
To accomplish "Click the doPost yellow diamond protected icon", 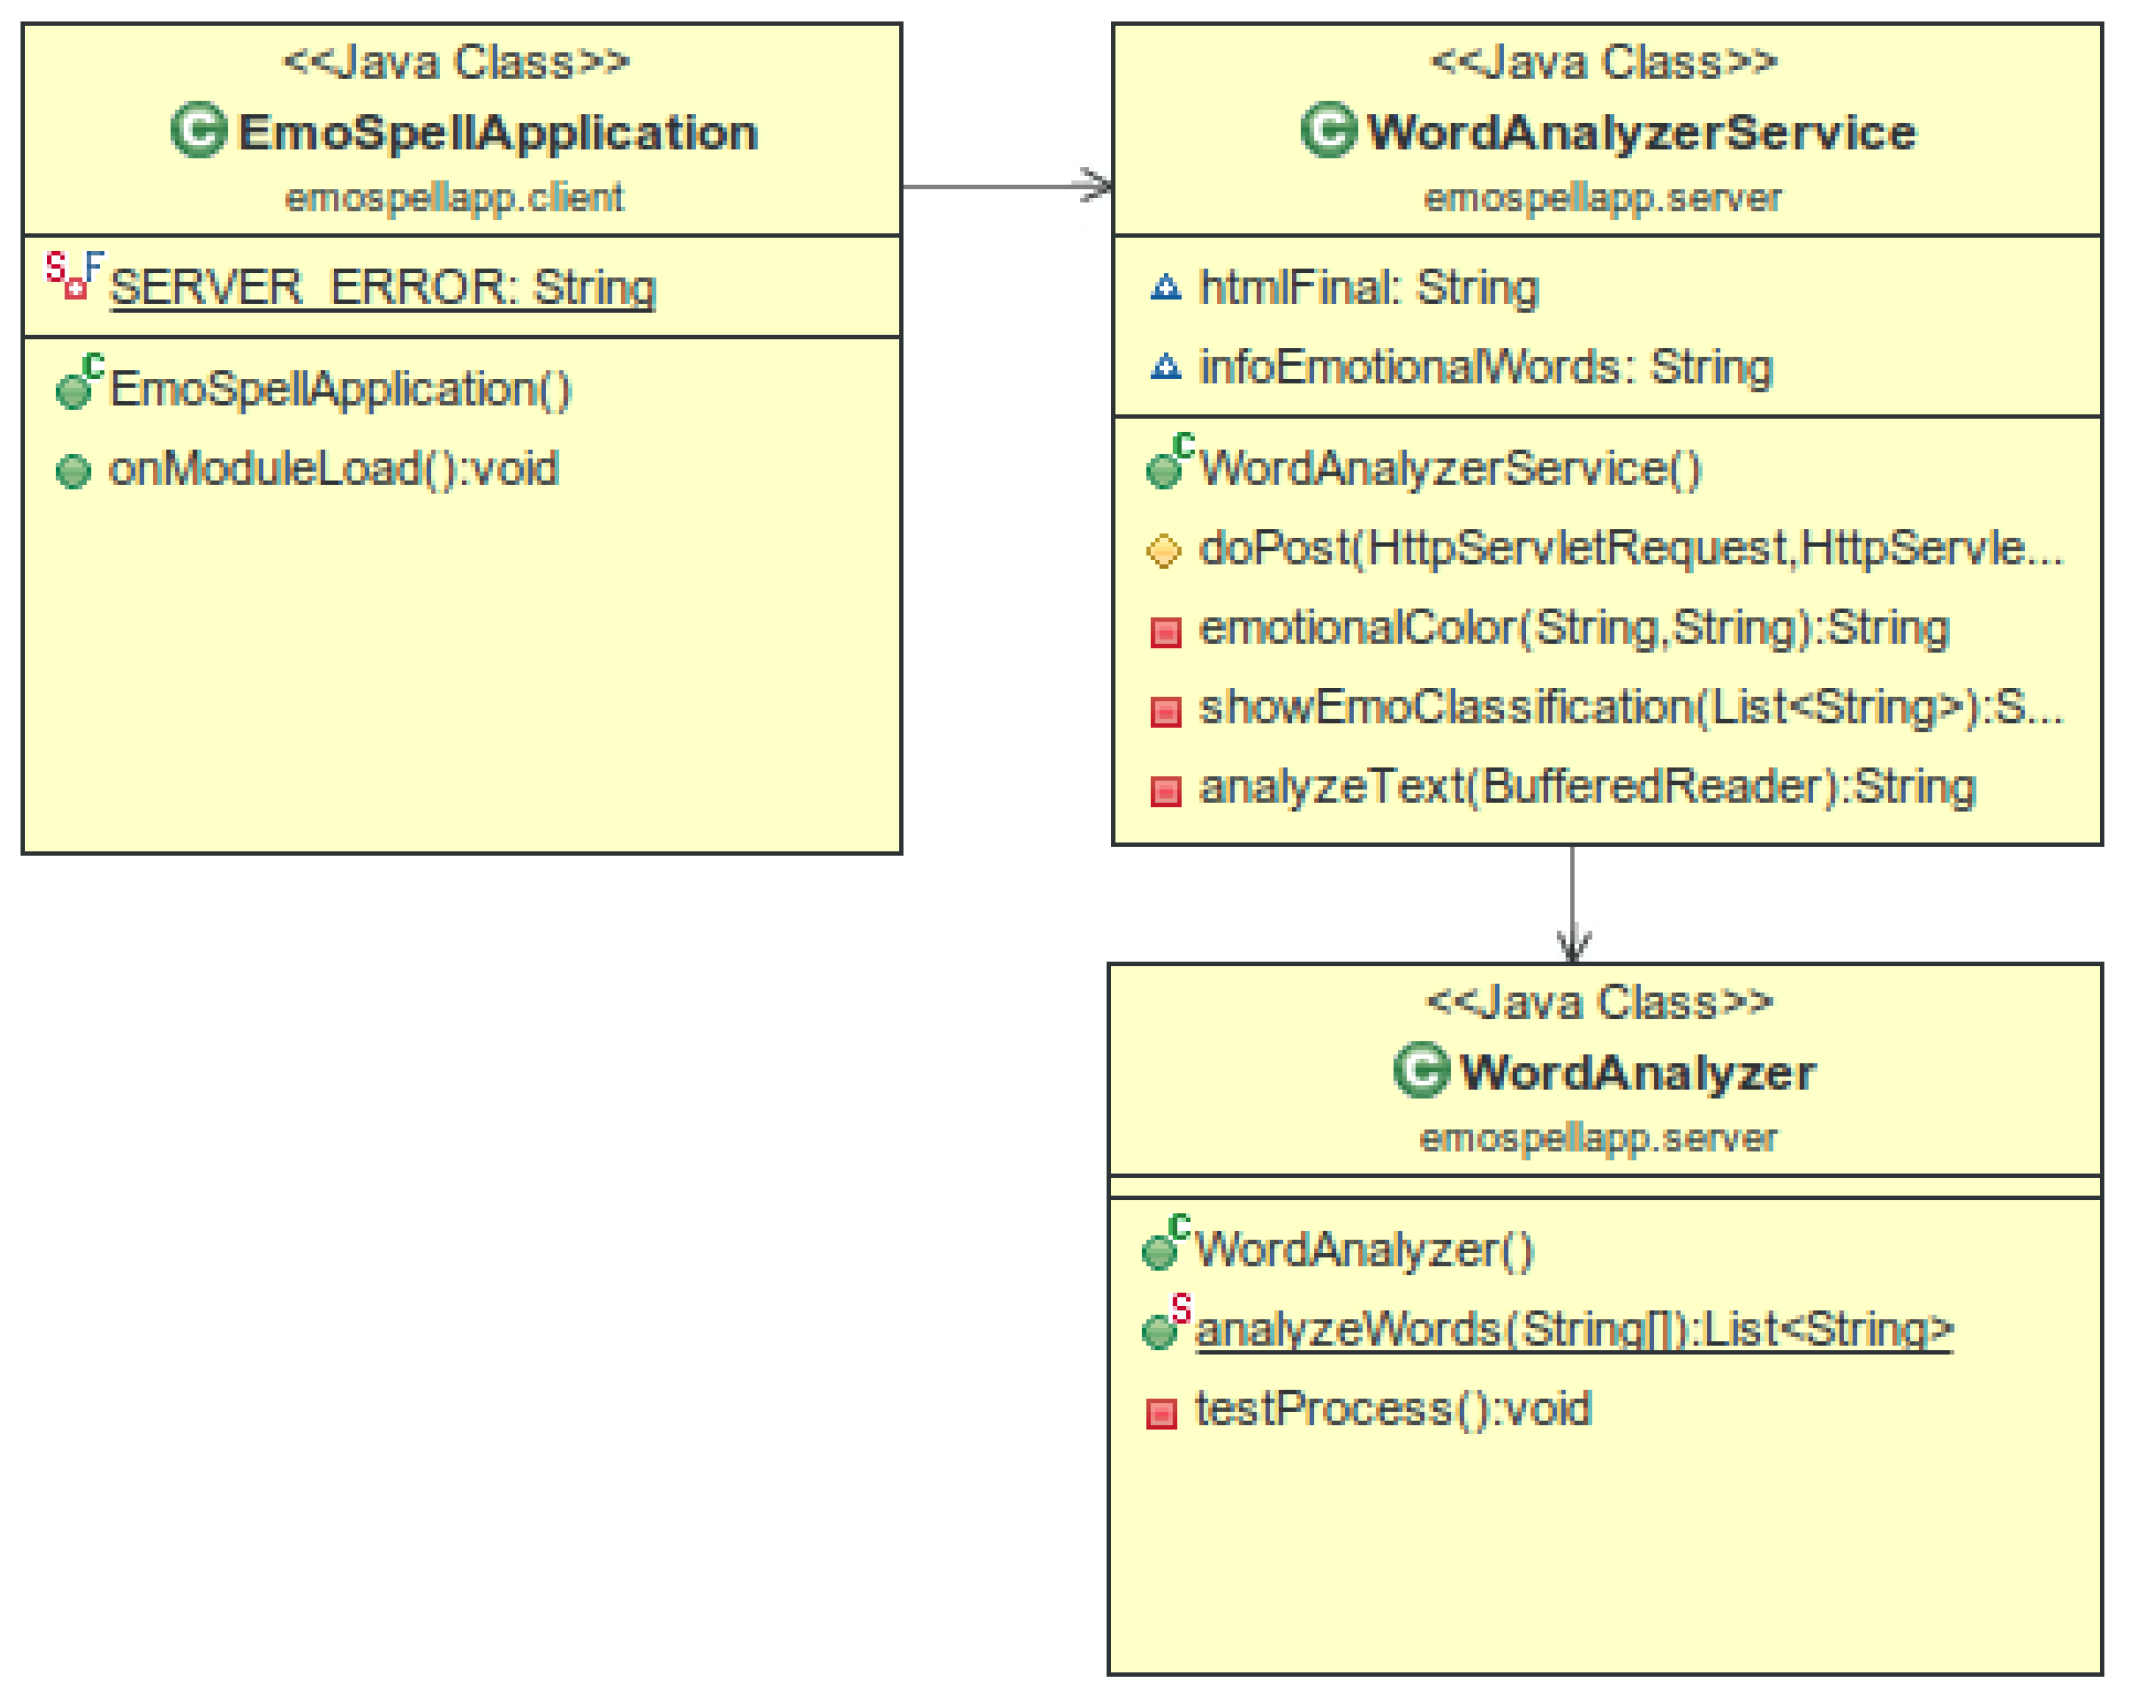I will point(1163,550).
